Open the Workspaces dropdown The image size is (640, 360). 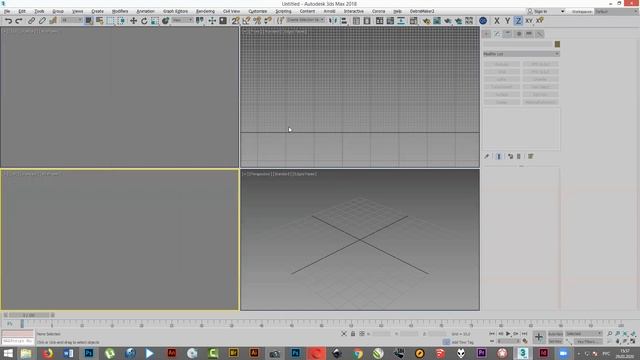(616, 11)
